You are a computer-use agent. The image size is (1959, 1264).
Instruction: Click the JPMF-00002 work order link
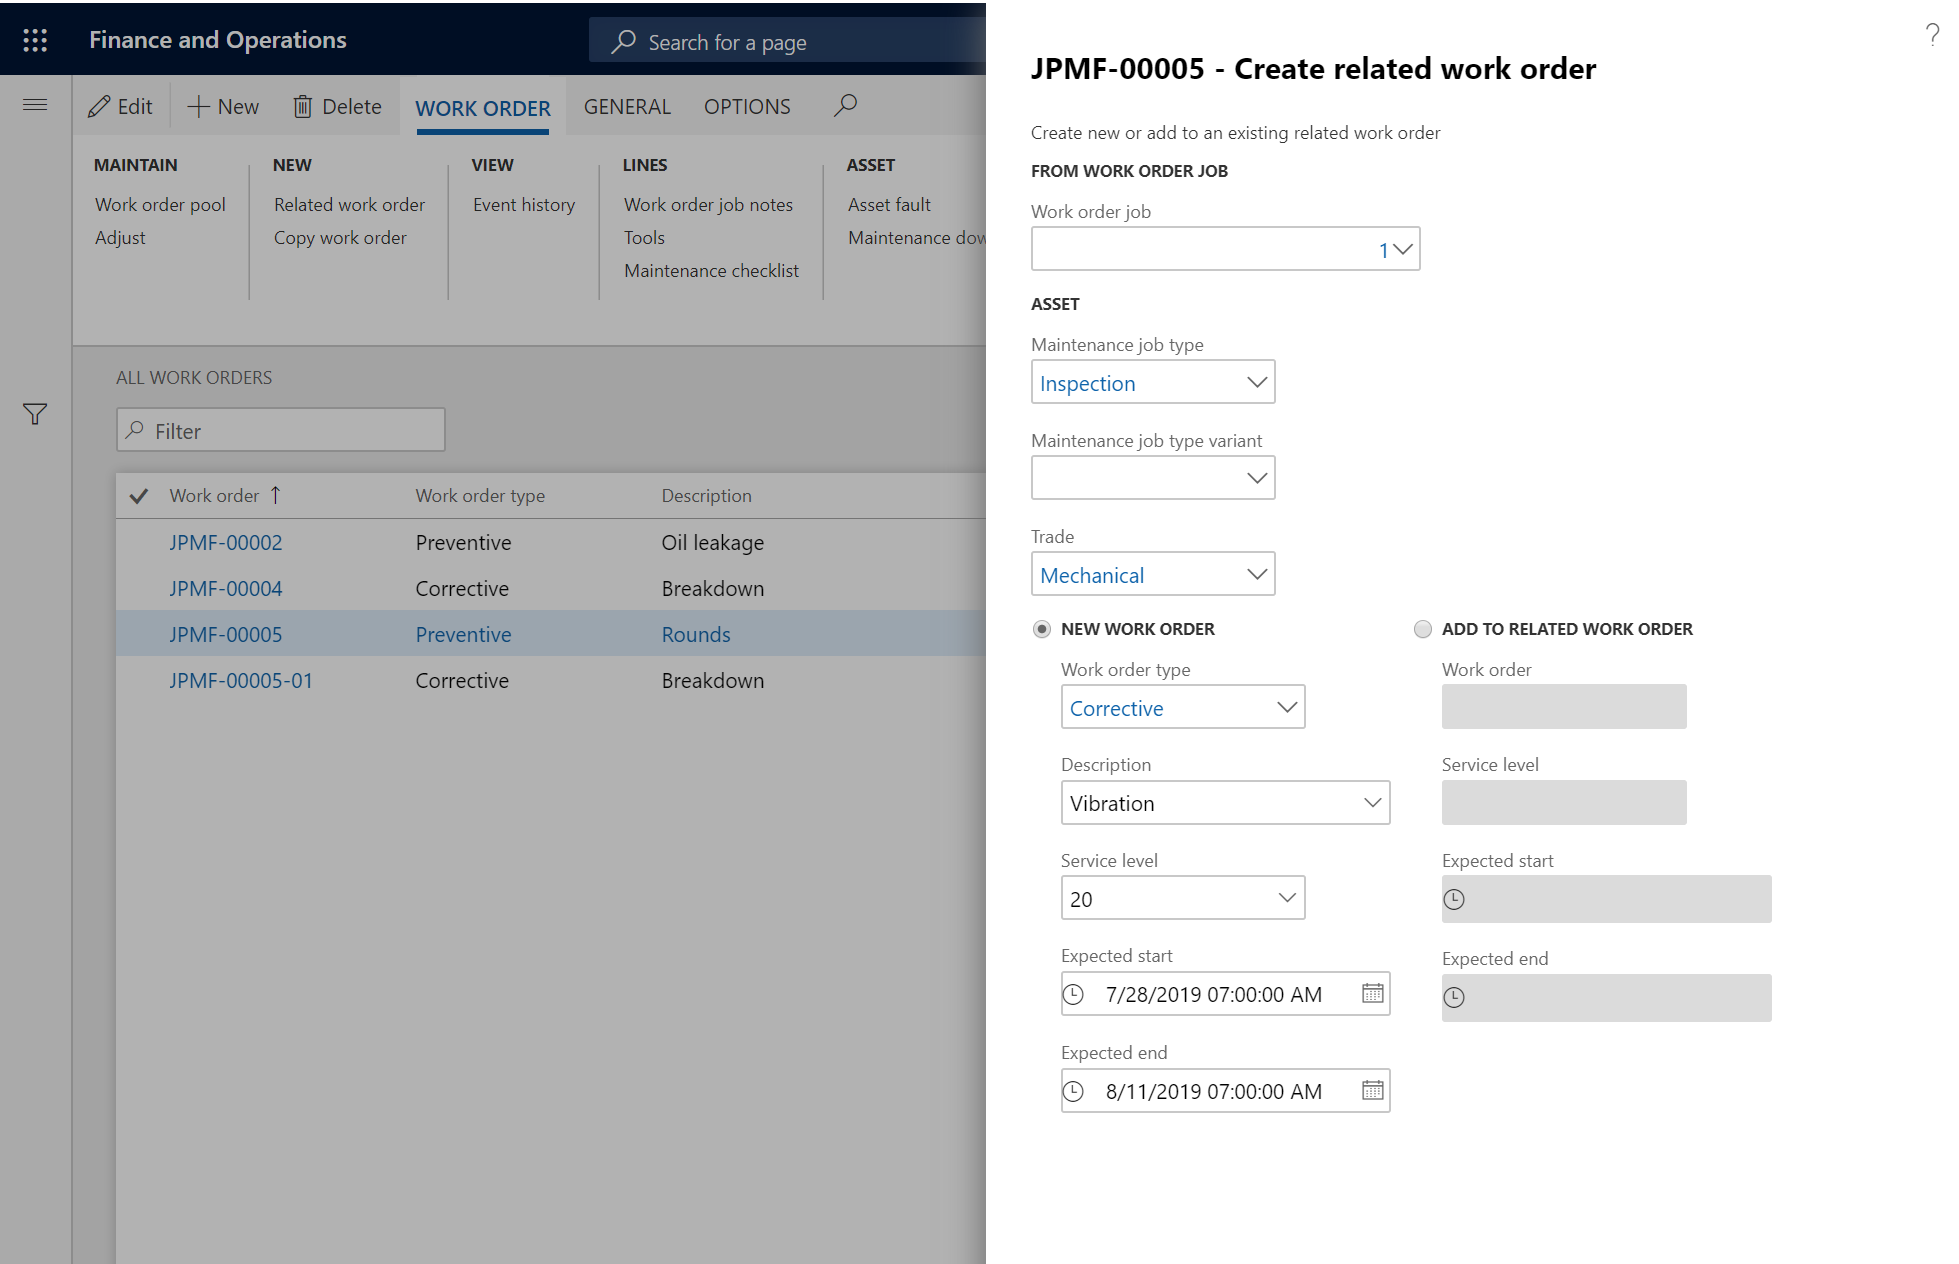[226, 543]
